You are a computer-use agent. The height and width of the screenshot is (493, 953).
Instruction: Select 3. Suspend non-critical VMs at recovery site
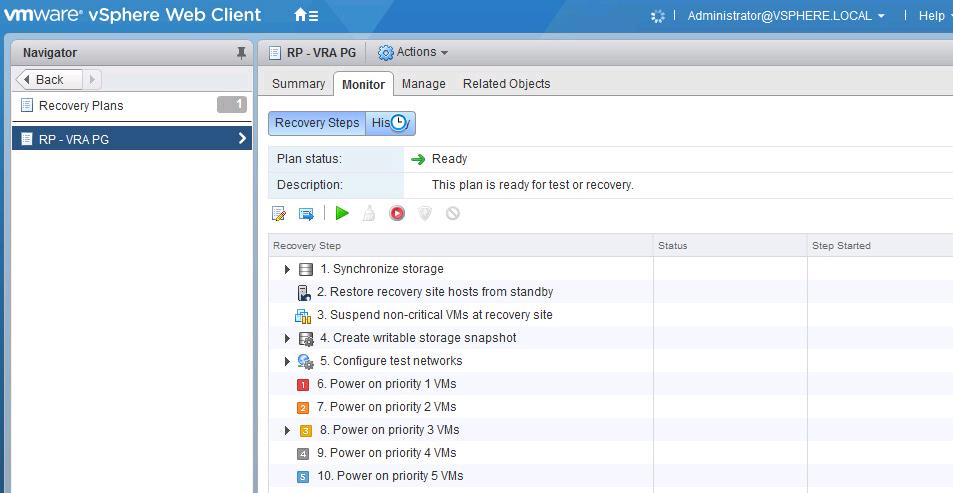point(435,315)
